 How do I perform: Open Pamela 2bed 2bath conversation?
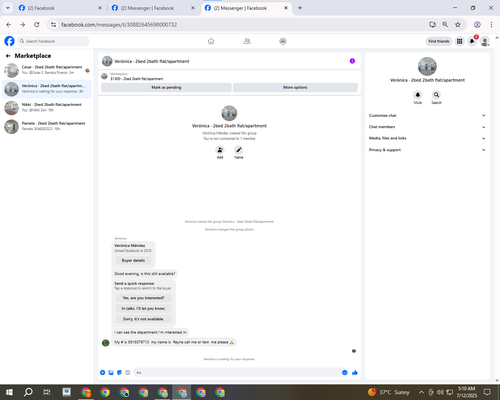click(x=47, y=126)
